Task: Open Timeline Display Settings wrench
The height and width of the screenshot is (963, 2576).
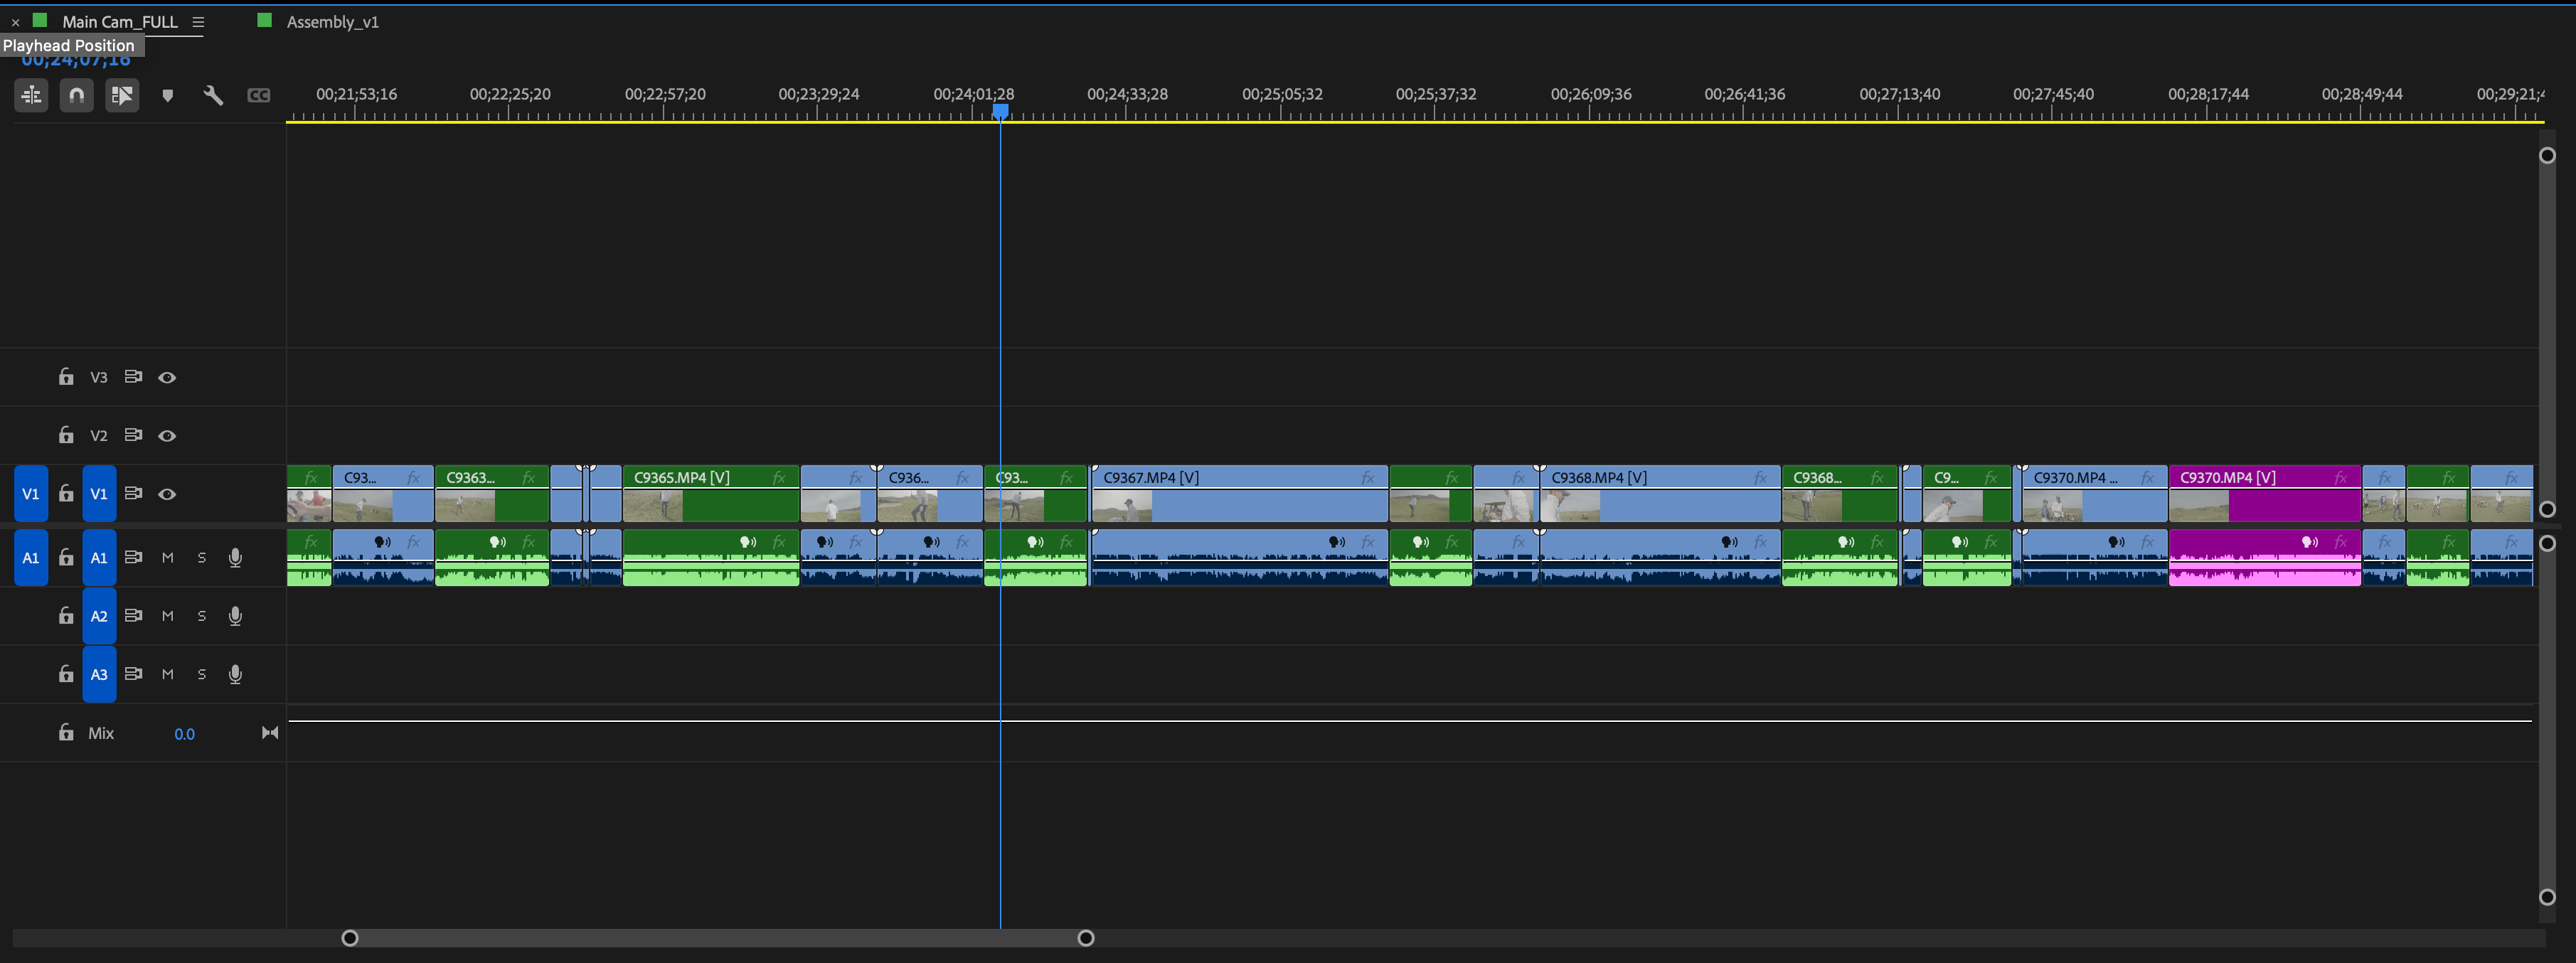Action: (x=213, y=95)
